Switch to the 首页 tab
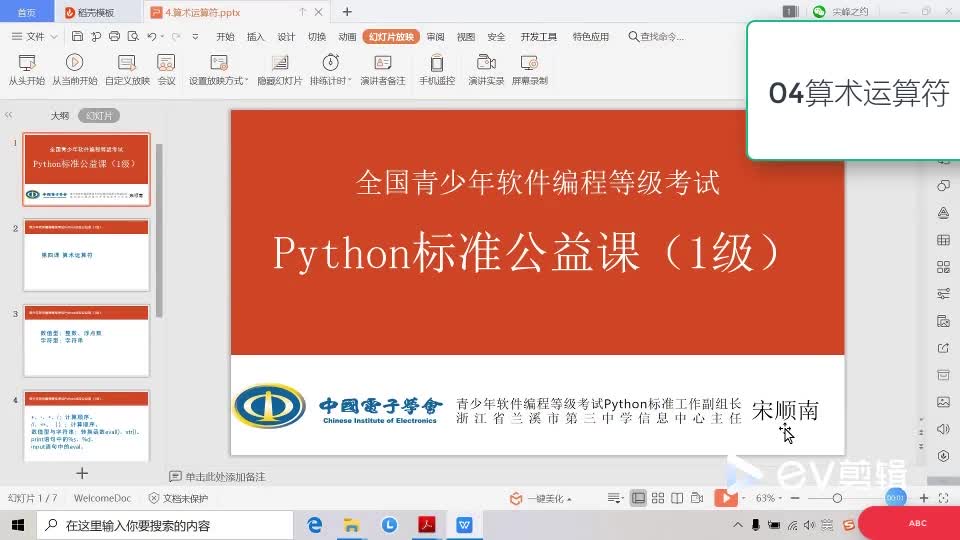Viewport: 960px width, 540px height. click(26, 12)
